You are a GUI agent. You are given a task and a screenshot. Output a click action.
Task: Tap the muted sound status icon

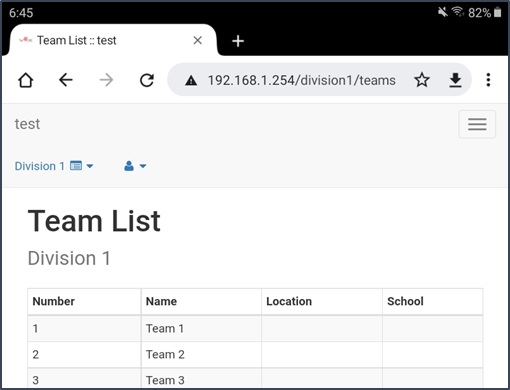tap(443, 12)
